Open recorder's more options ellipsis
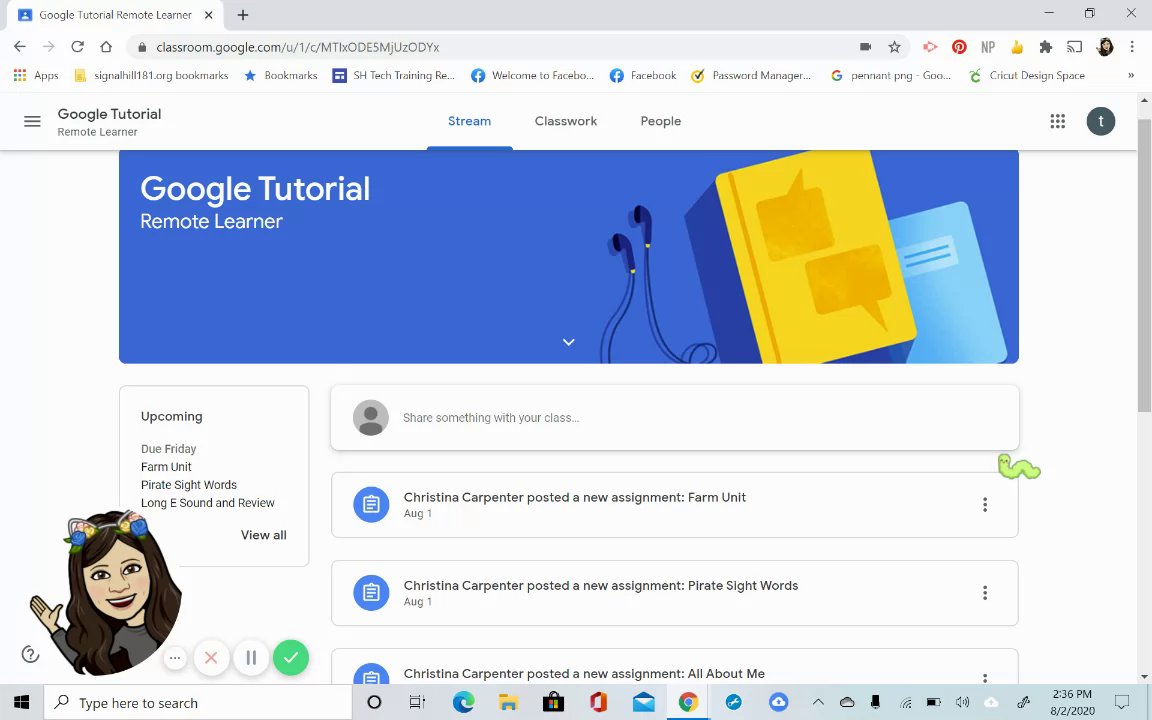The height and width of the screenshot is (720, 1152). coord(175,658)
